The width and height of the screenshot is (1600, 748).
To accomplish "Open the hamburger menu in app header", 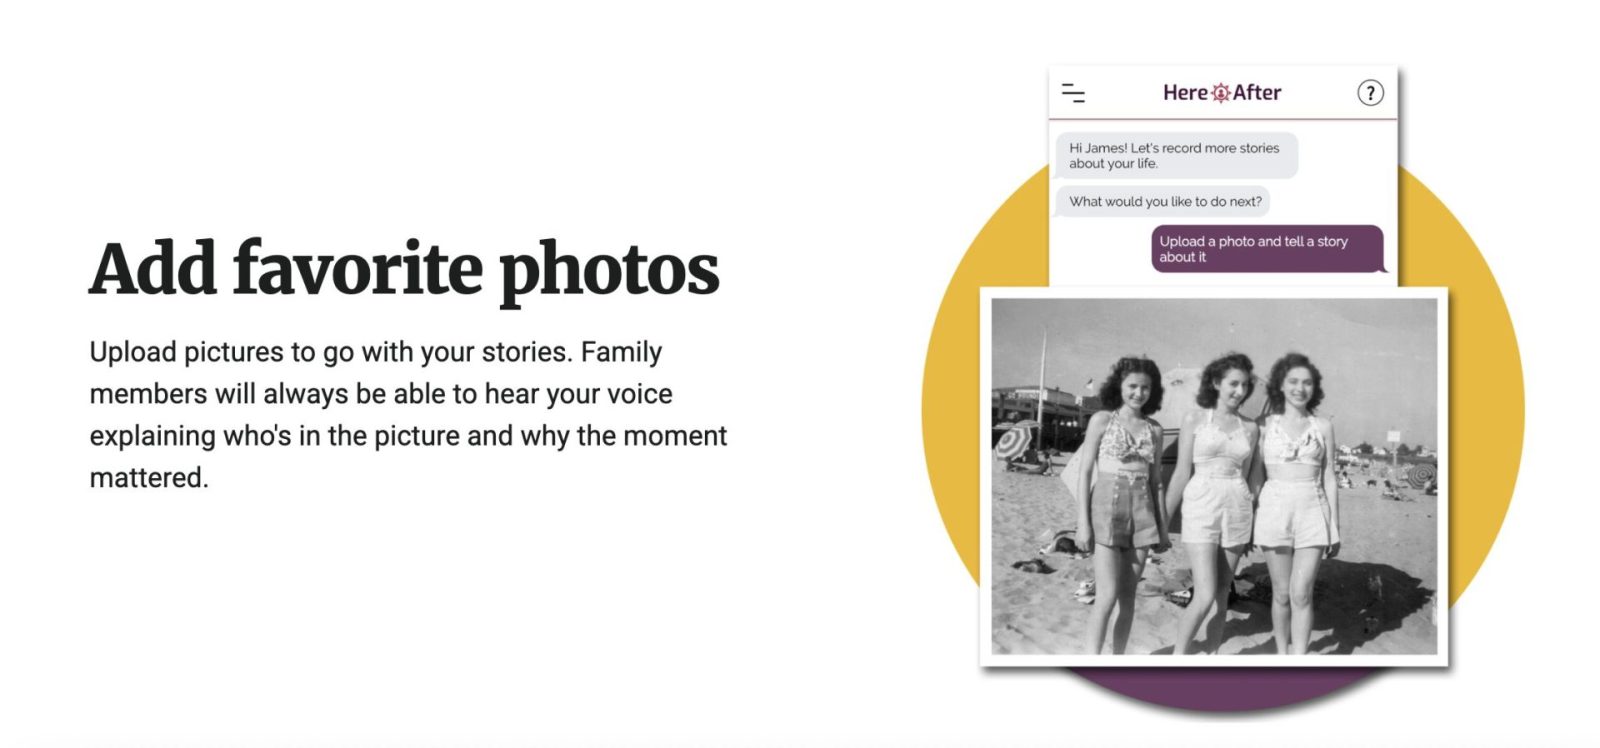I will click(x=1073, y=93).
